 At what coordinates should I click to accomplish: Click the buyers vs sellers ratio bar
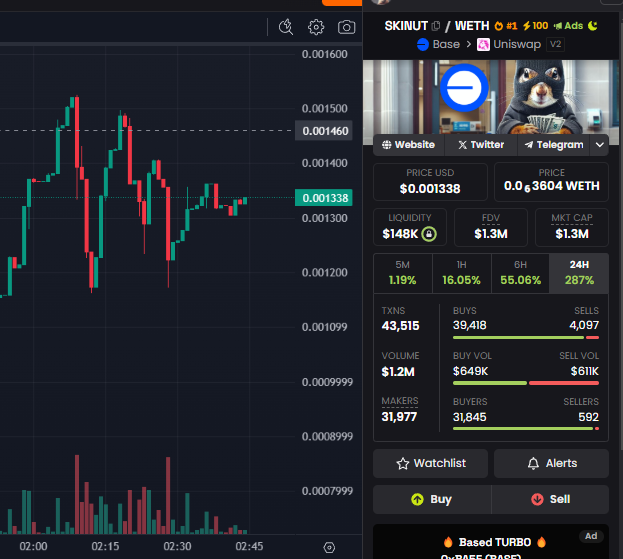(526, 429)
